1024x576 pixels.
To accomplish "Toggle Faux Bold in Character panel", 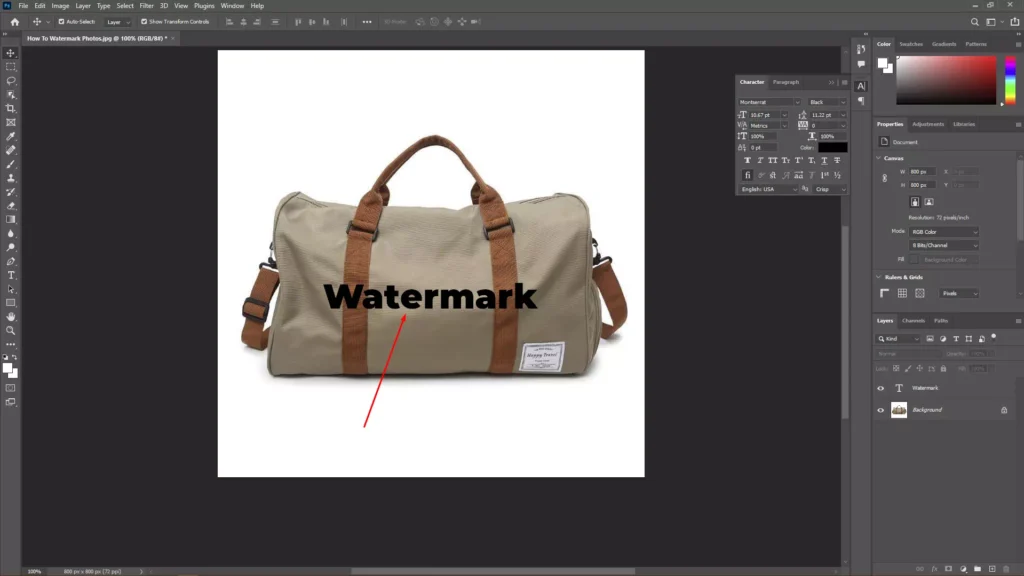I will pyautogui.click(x=747, y=161).
